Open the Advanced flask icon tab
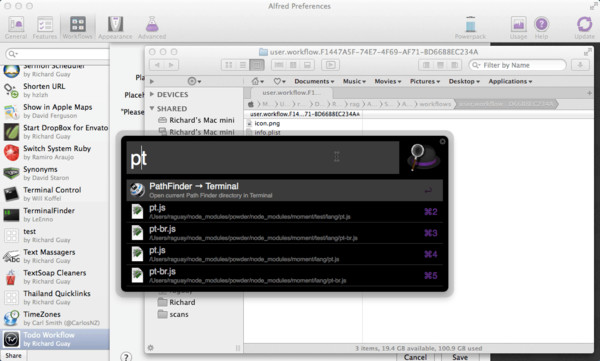Viewport: 600px width, 361px height. (152, 28)
